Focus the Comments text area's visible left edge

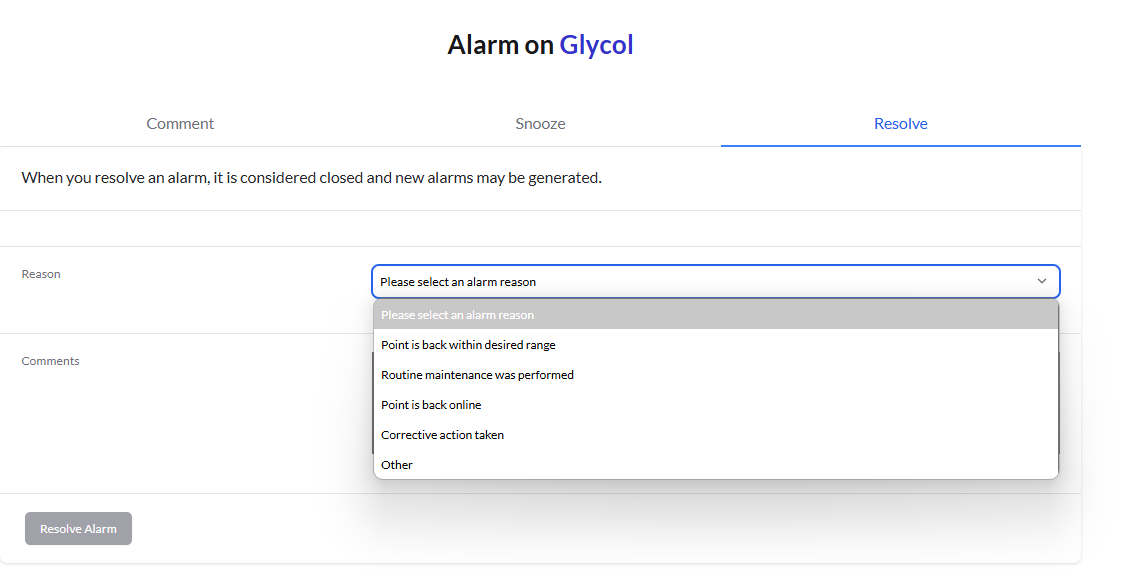coord(372,403)
